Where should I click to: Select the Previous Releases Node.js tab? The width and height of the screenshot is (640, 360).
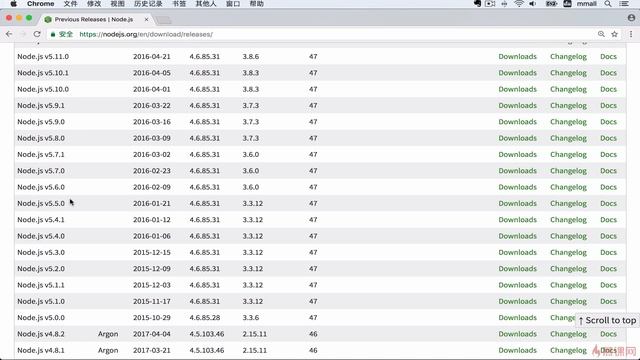(x=94, y=19)
